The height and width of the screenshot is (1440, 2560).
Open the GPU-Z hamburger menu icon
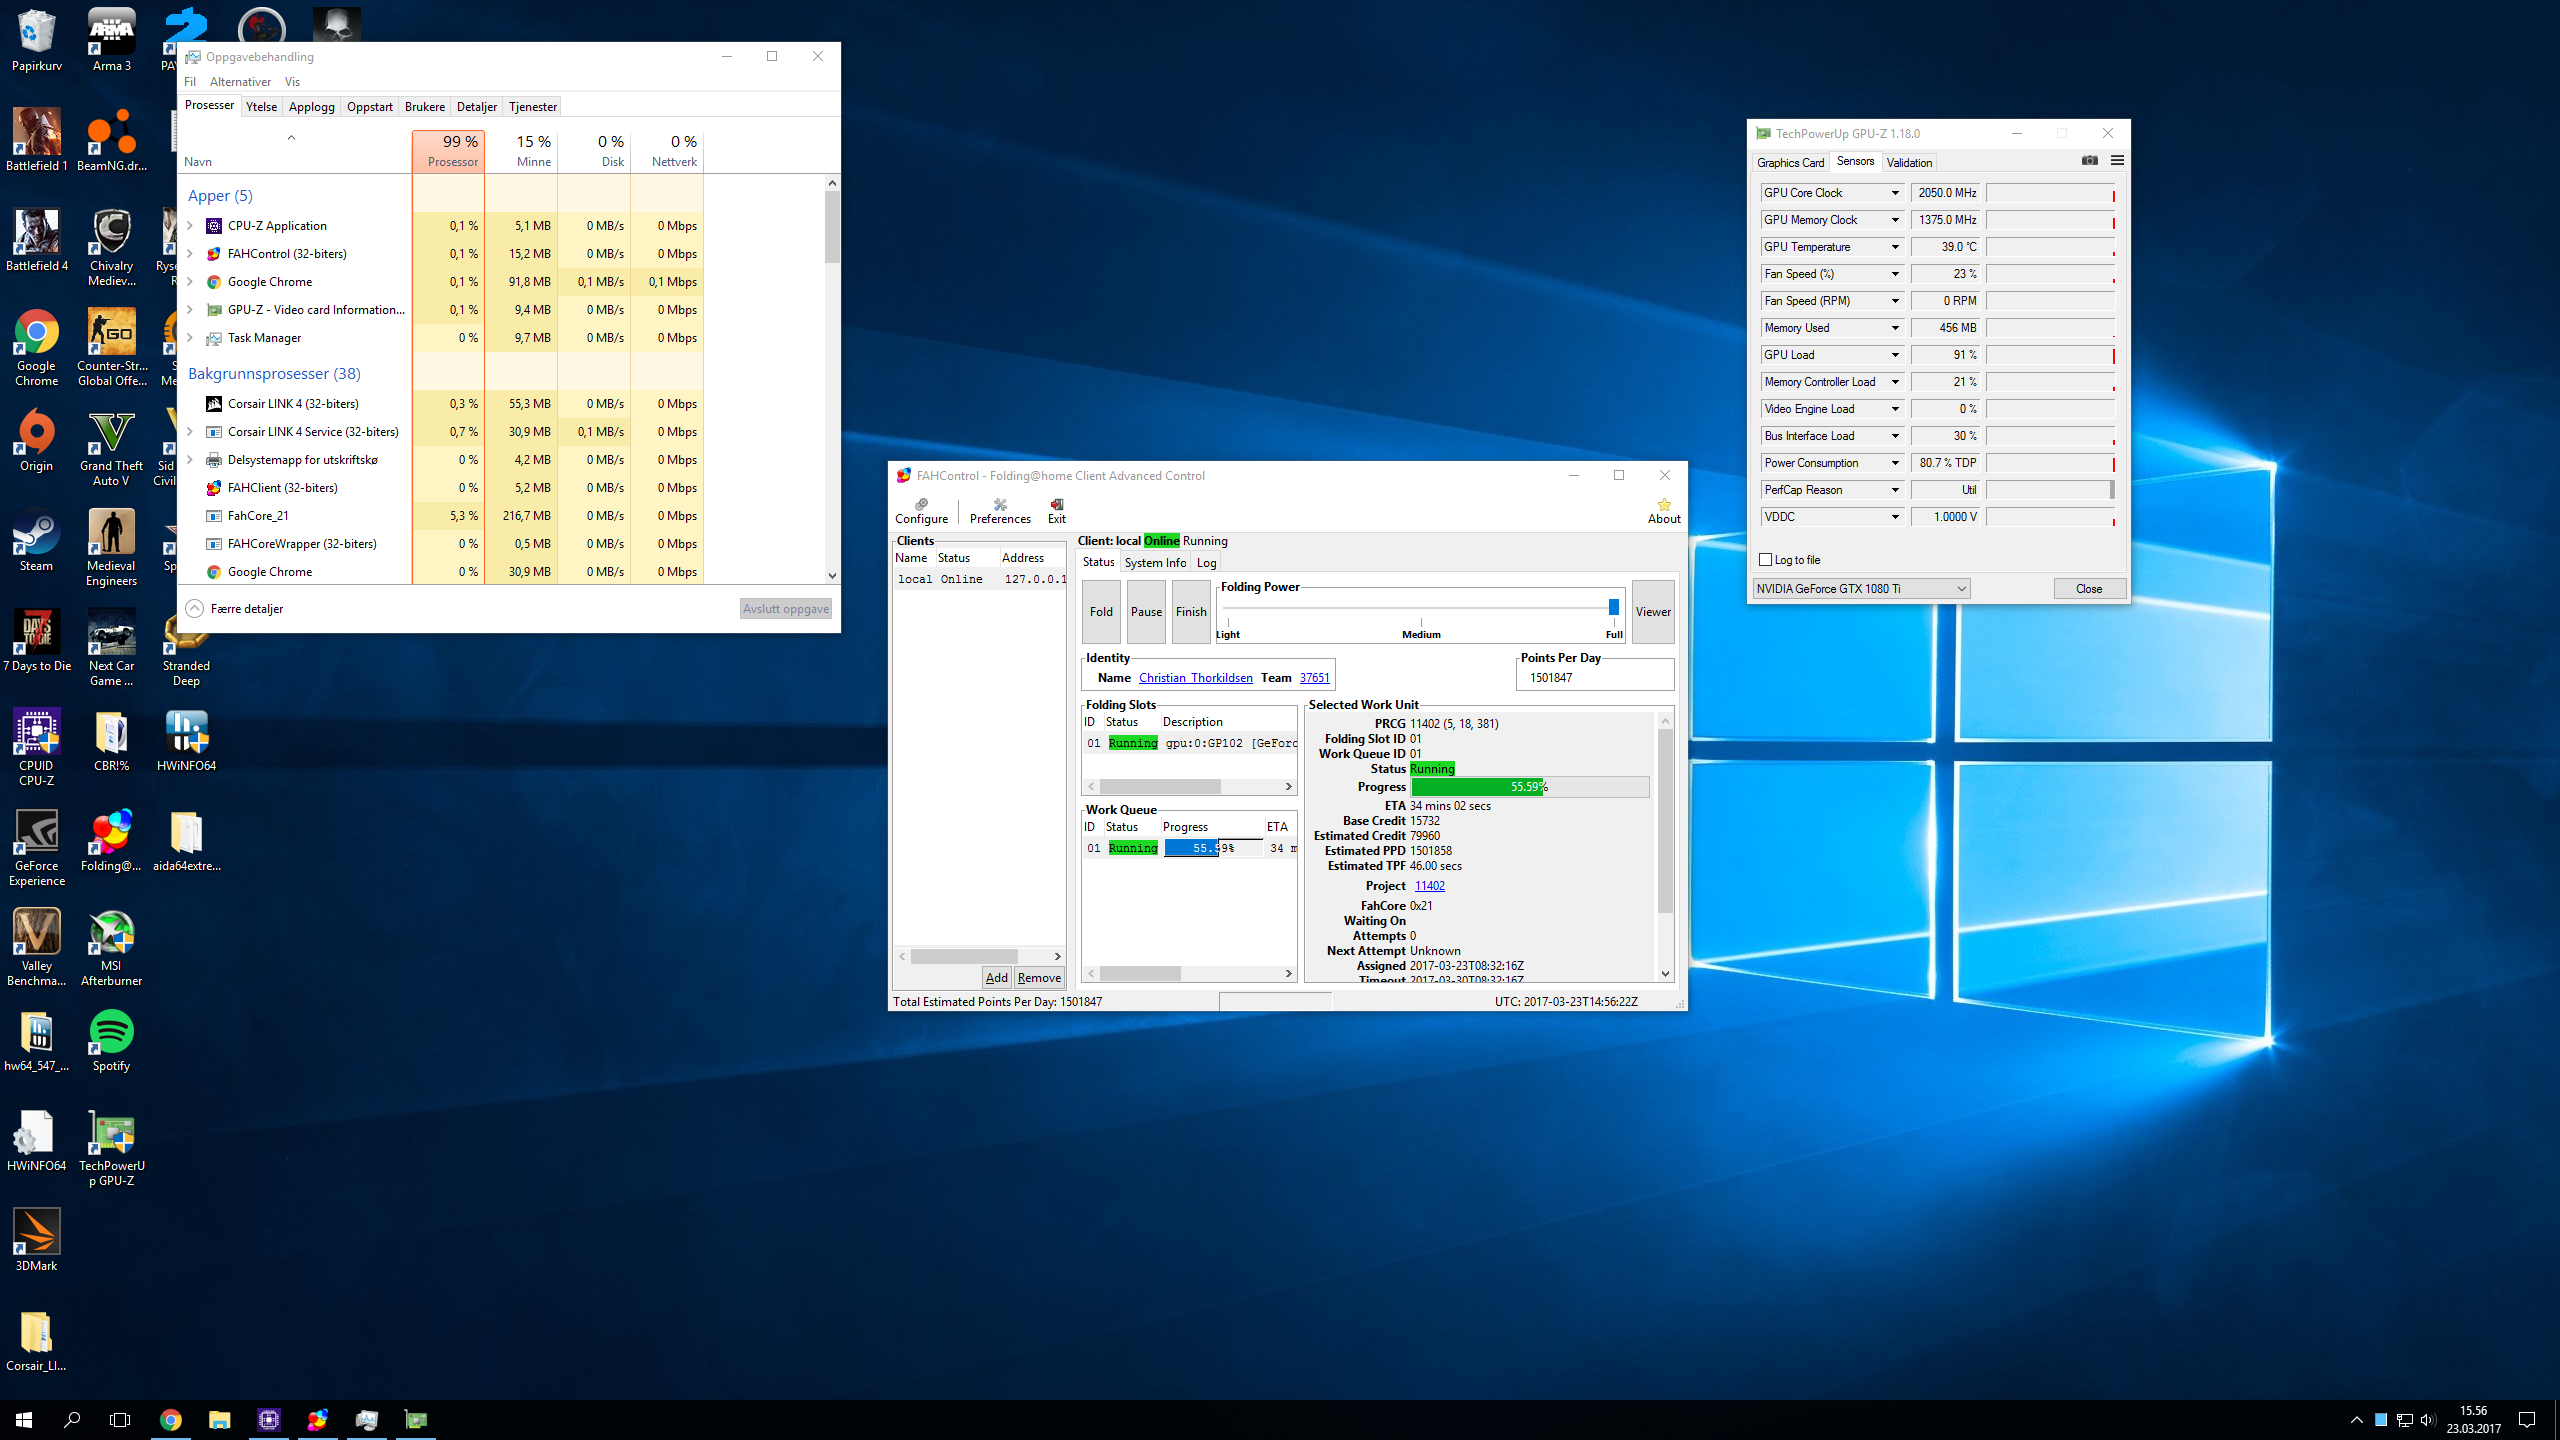click(x=2117, y=161)
